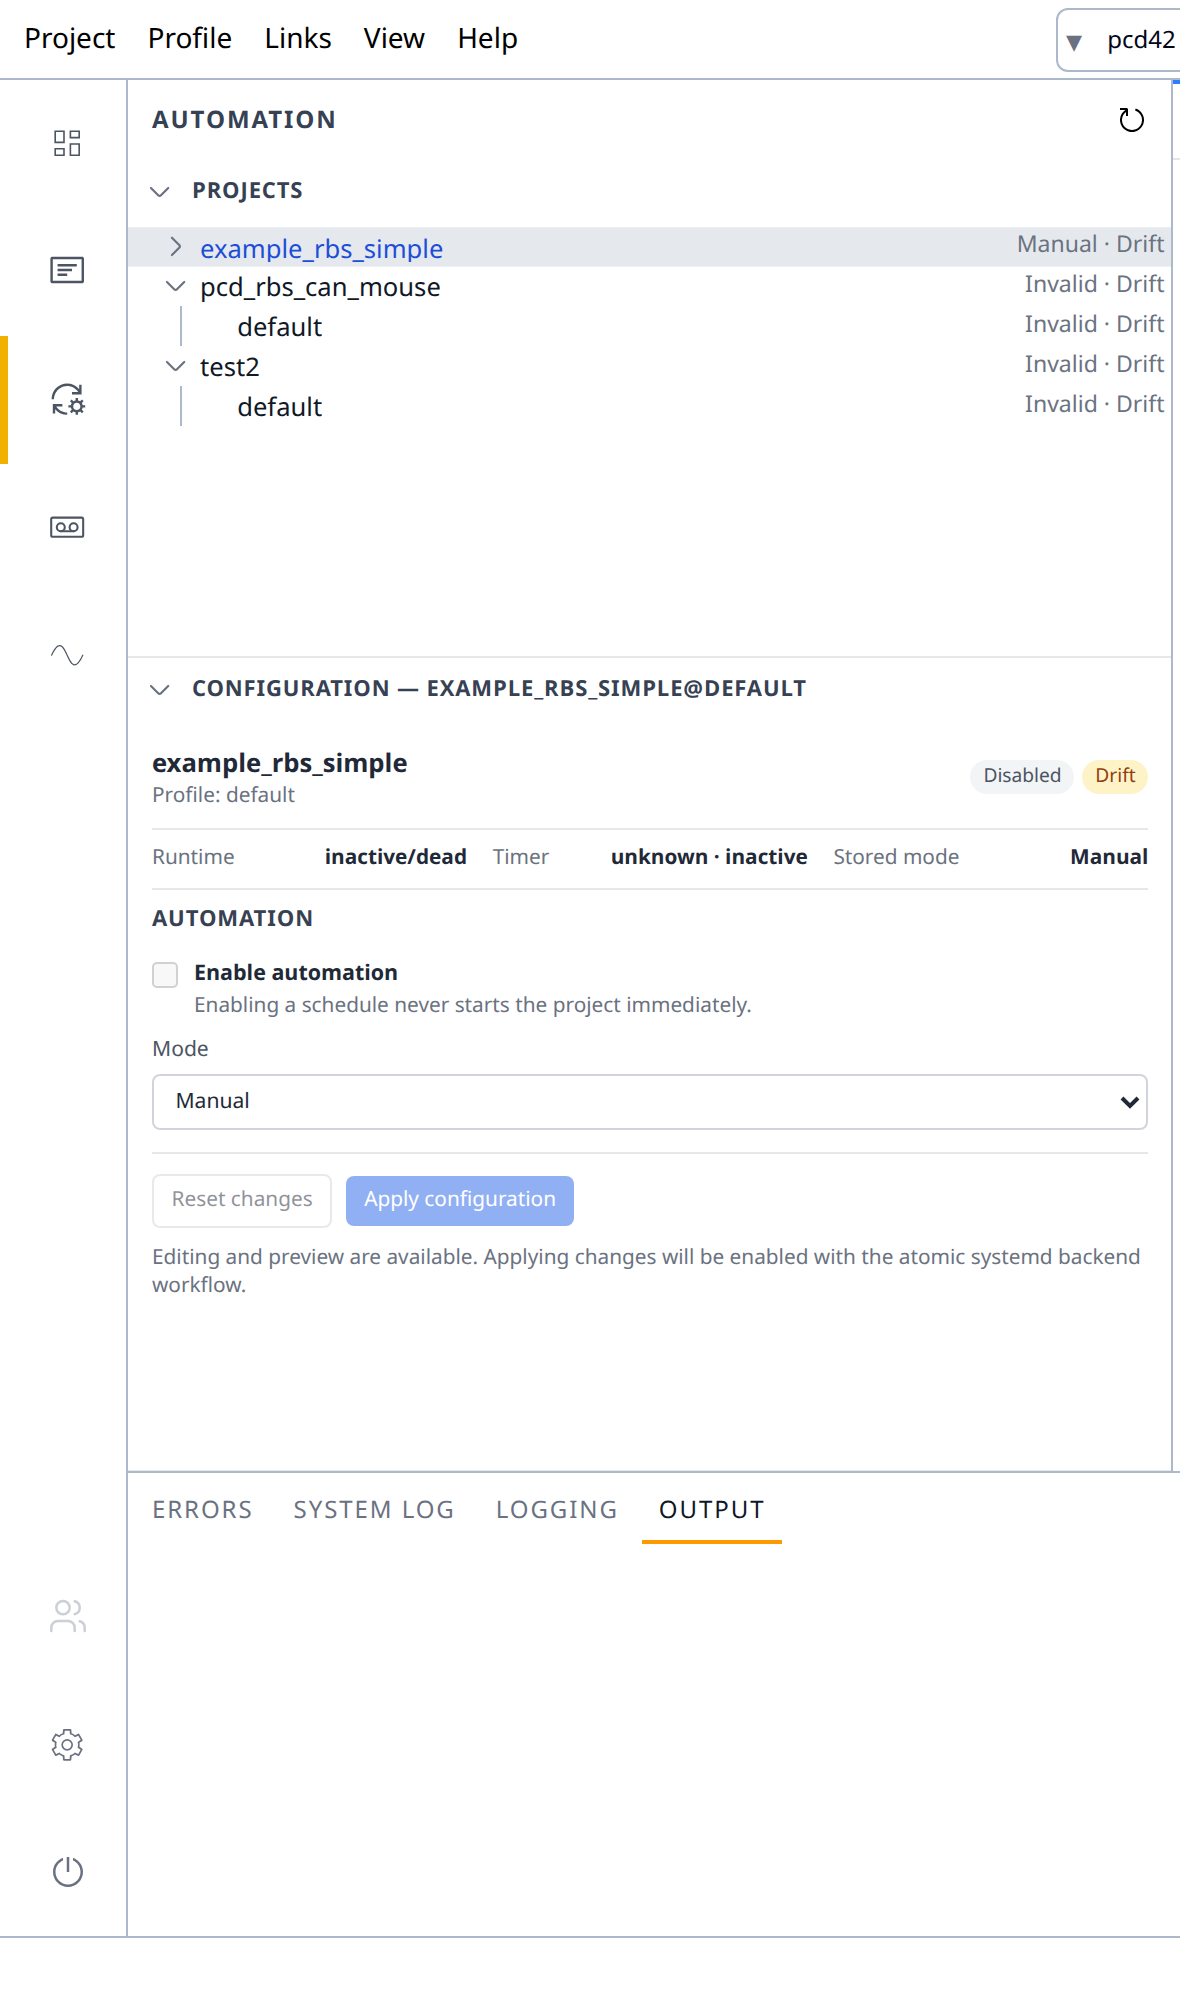Select default profile under test2
Viewport: 1180px width, 2000px height.
click(x=279, y=407)
